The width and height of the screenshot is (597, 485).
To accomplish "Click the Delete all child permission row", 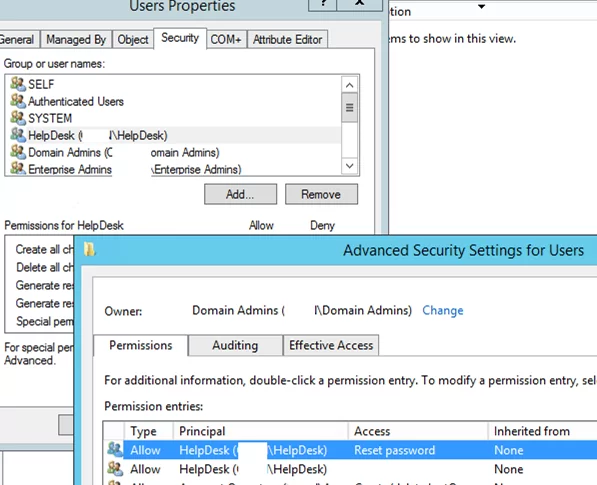I will coord(44,267).
